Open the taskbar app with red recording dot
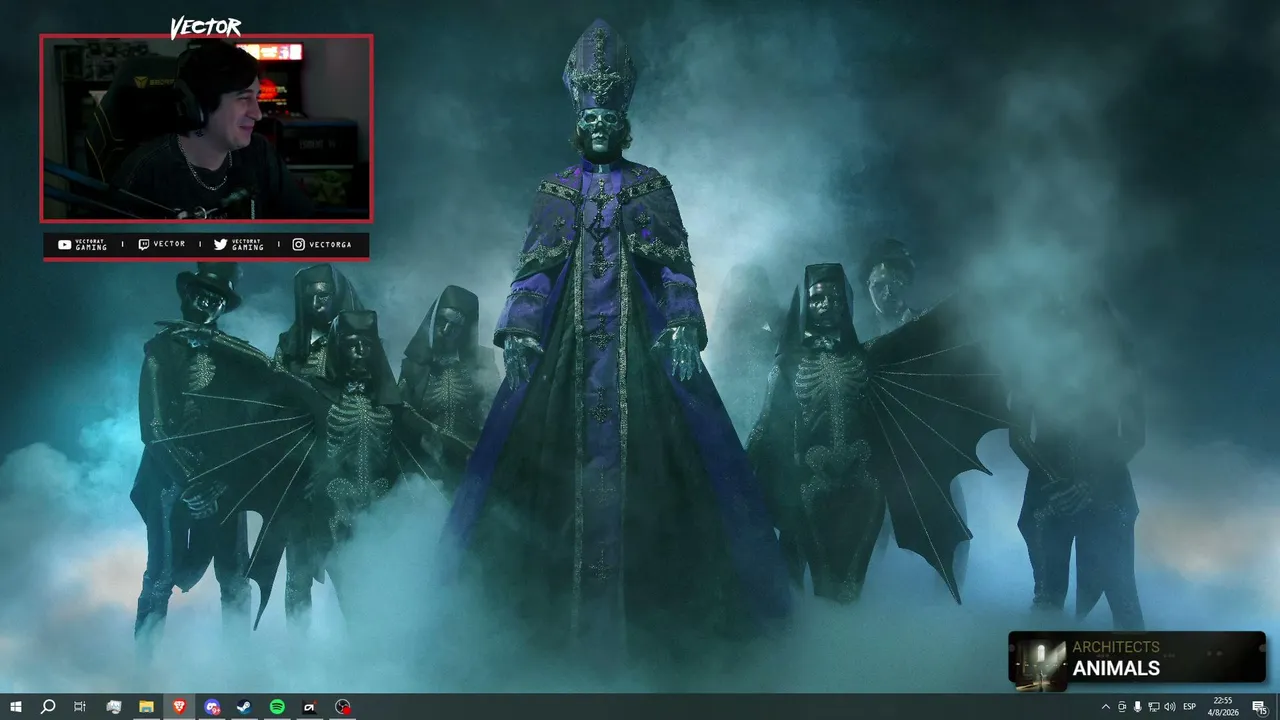This screenshot has height=720, width=1280. 343,707
